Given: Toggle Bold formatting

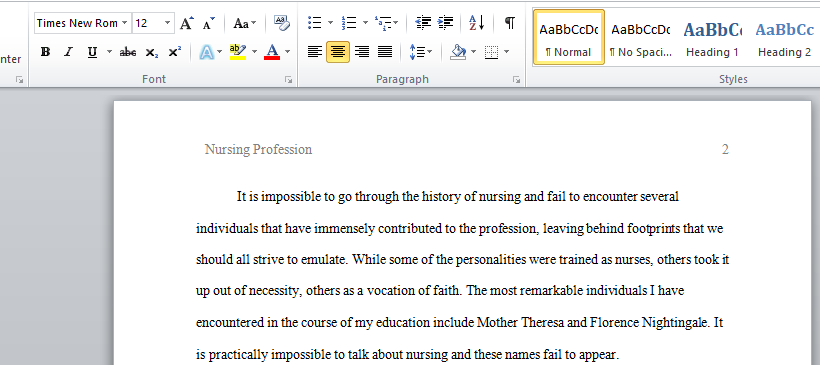Looking at the screenshot, I should coord(45,52).
